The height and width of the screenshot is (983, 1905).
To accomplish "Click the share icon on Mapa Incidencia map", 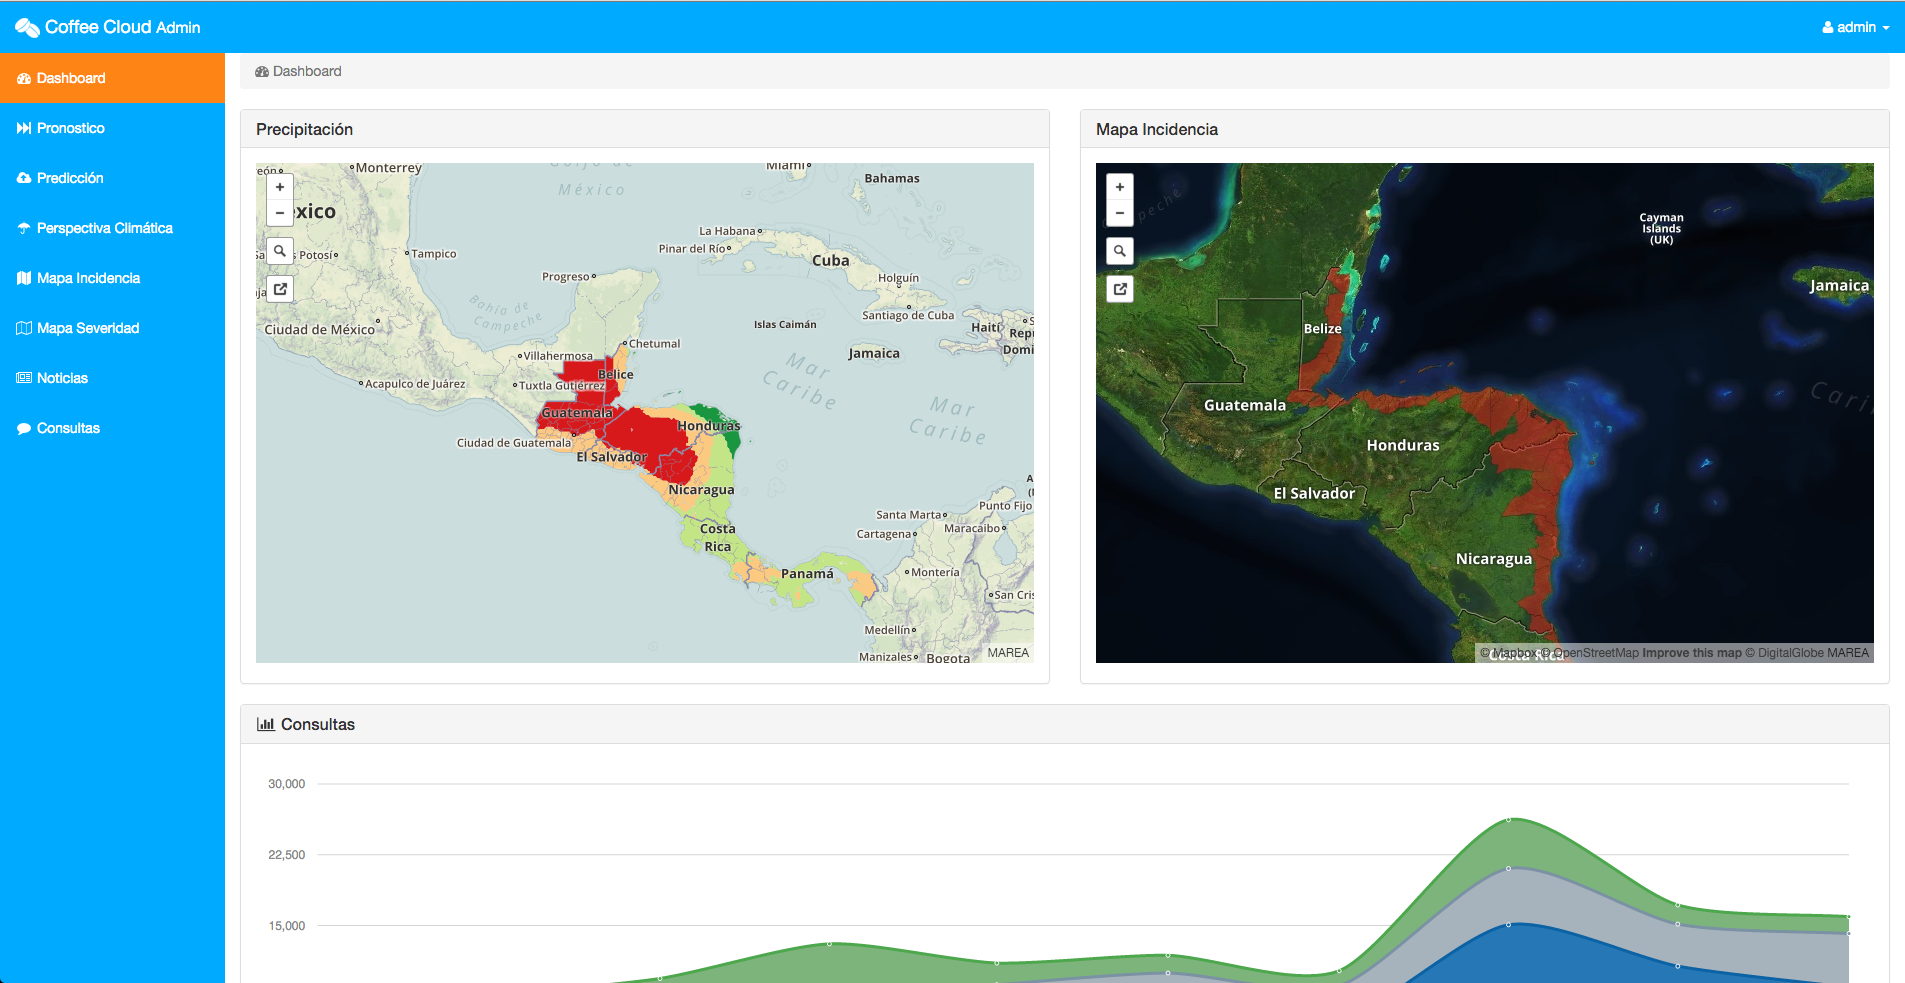I will coord(1120,289).
